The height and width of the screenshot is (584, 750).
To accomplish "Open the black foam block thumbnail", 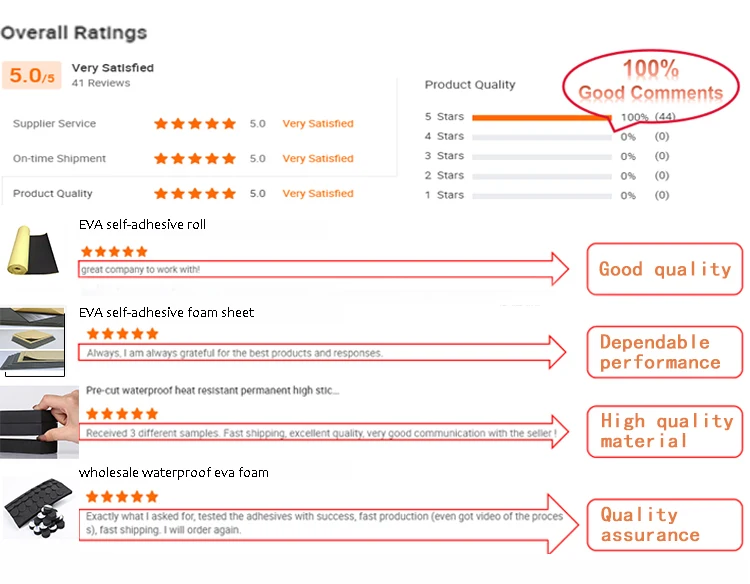I will tap(39, 422).
